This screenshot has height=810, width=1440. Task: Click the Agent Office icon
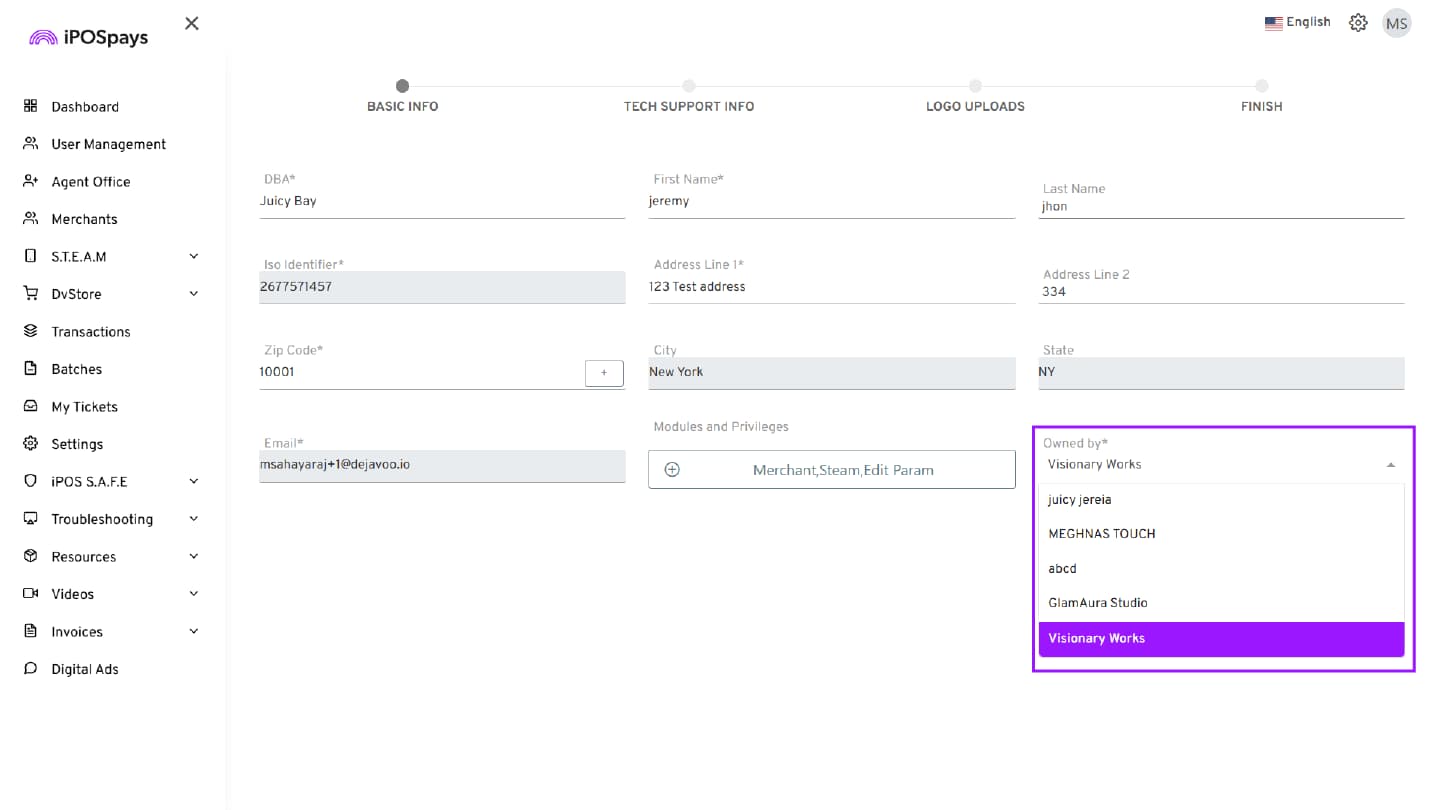(30, 181)
